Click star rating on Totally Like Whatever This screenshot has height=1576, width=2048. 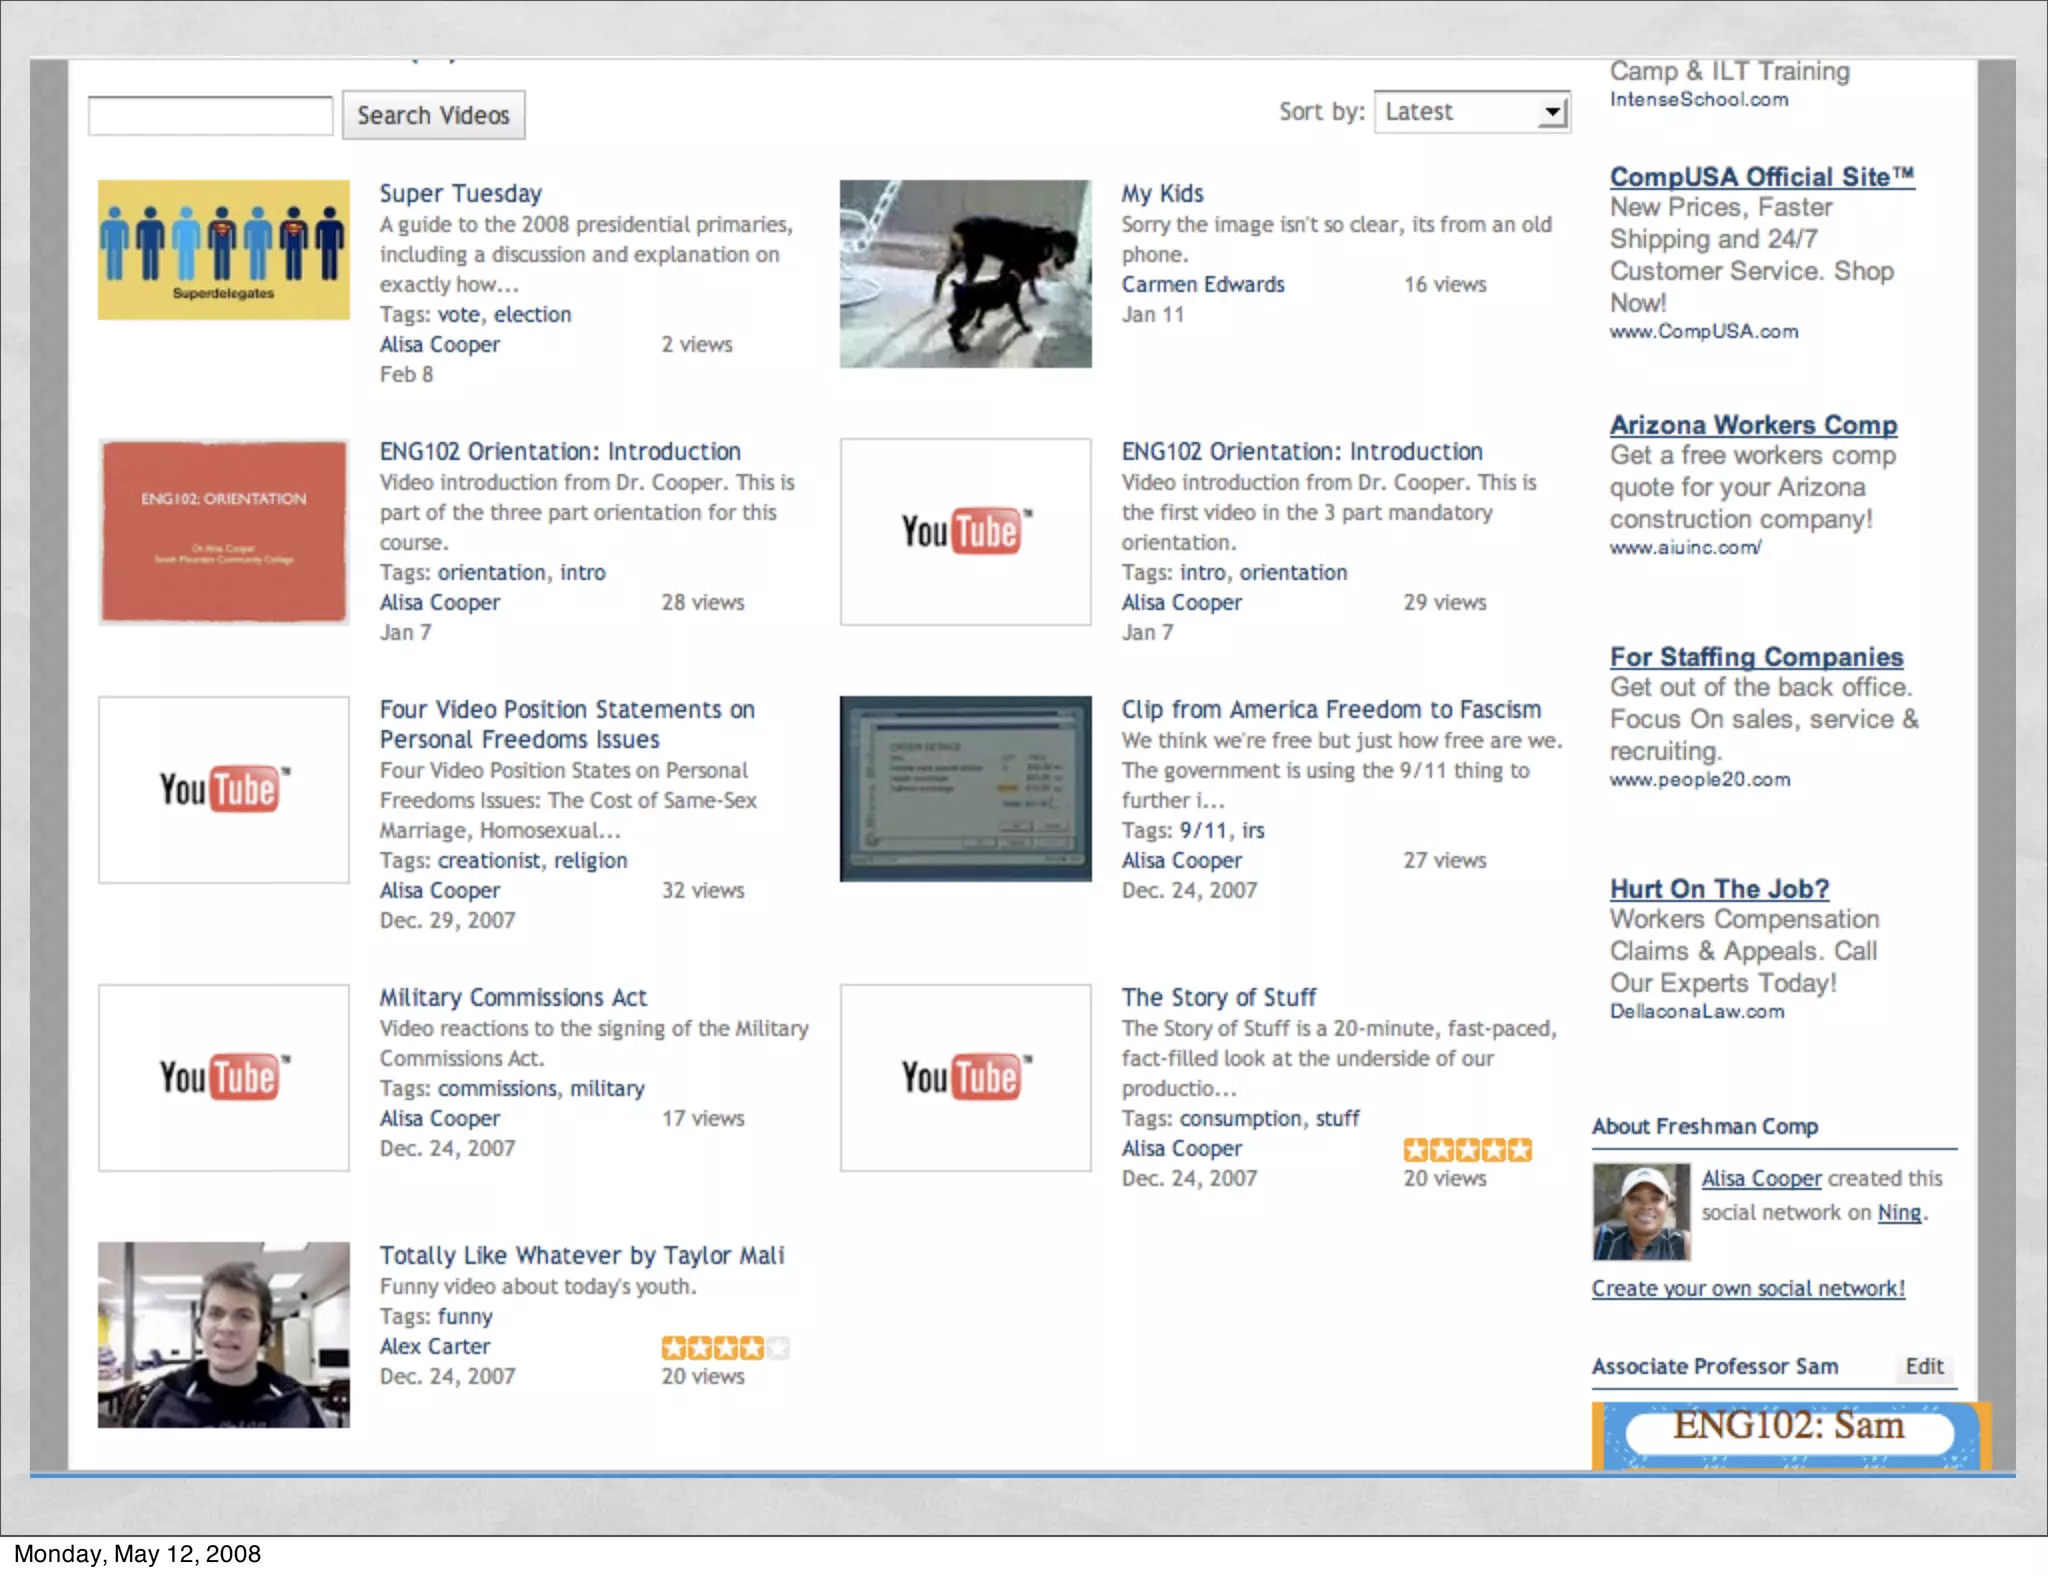point(725,1348)
